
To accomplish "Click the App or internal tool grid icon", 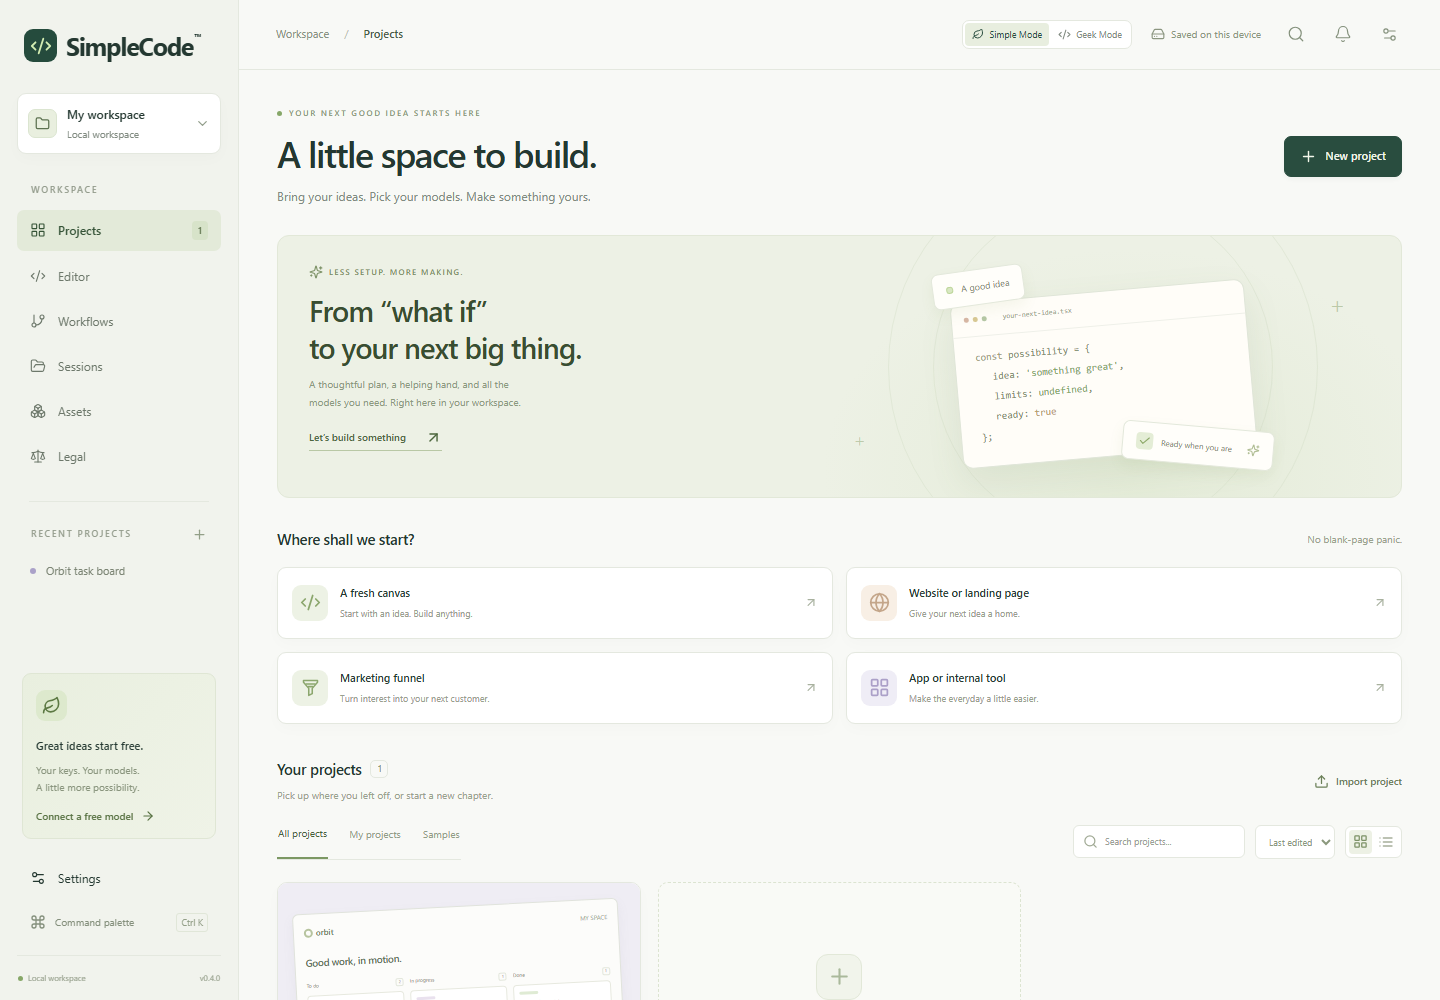I will point(879,688).
